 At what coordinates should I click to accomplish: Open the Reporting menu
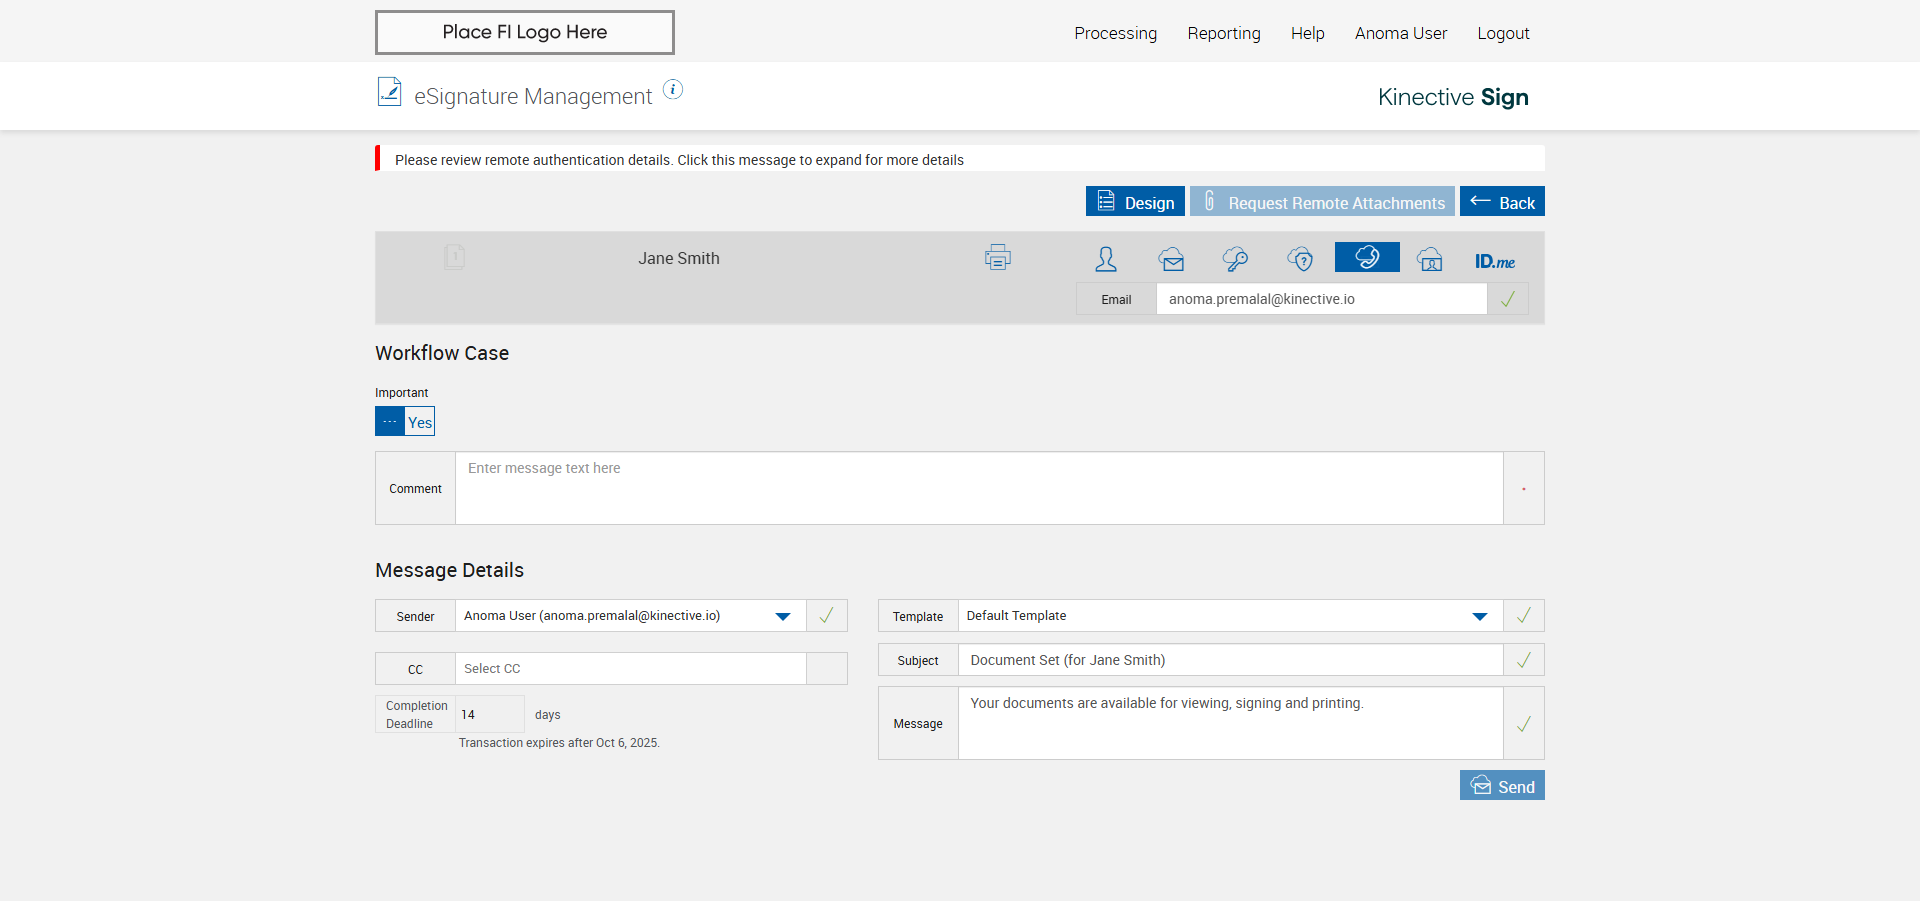click(x=1223, y=33)
